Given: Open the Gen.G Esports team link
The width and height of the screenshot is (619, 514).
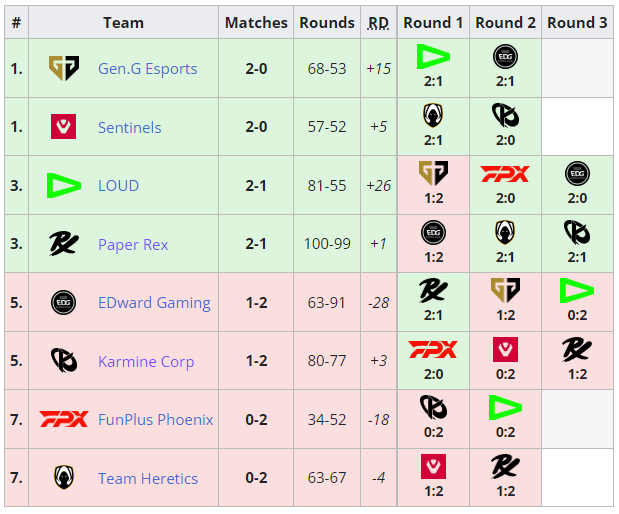Looking at the screenshot, I should click(147, 69).
